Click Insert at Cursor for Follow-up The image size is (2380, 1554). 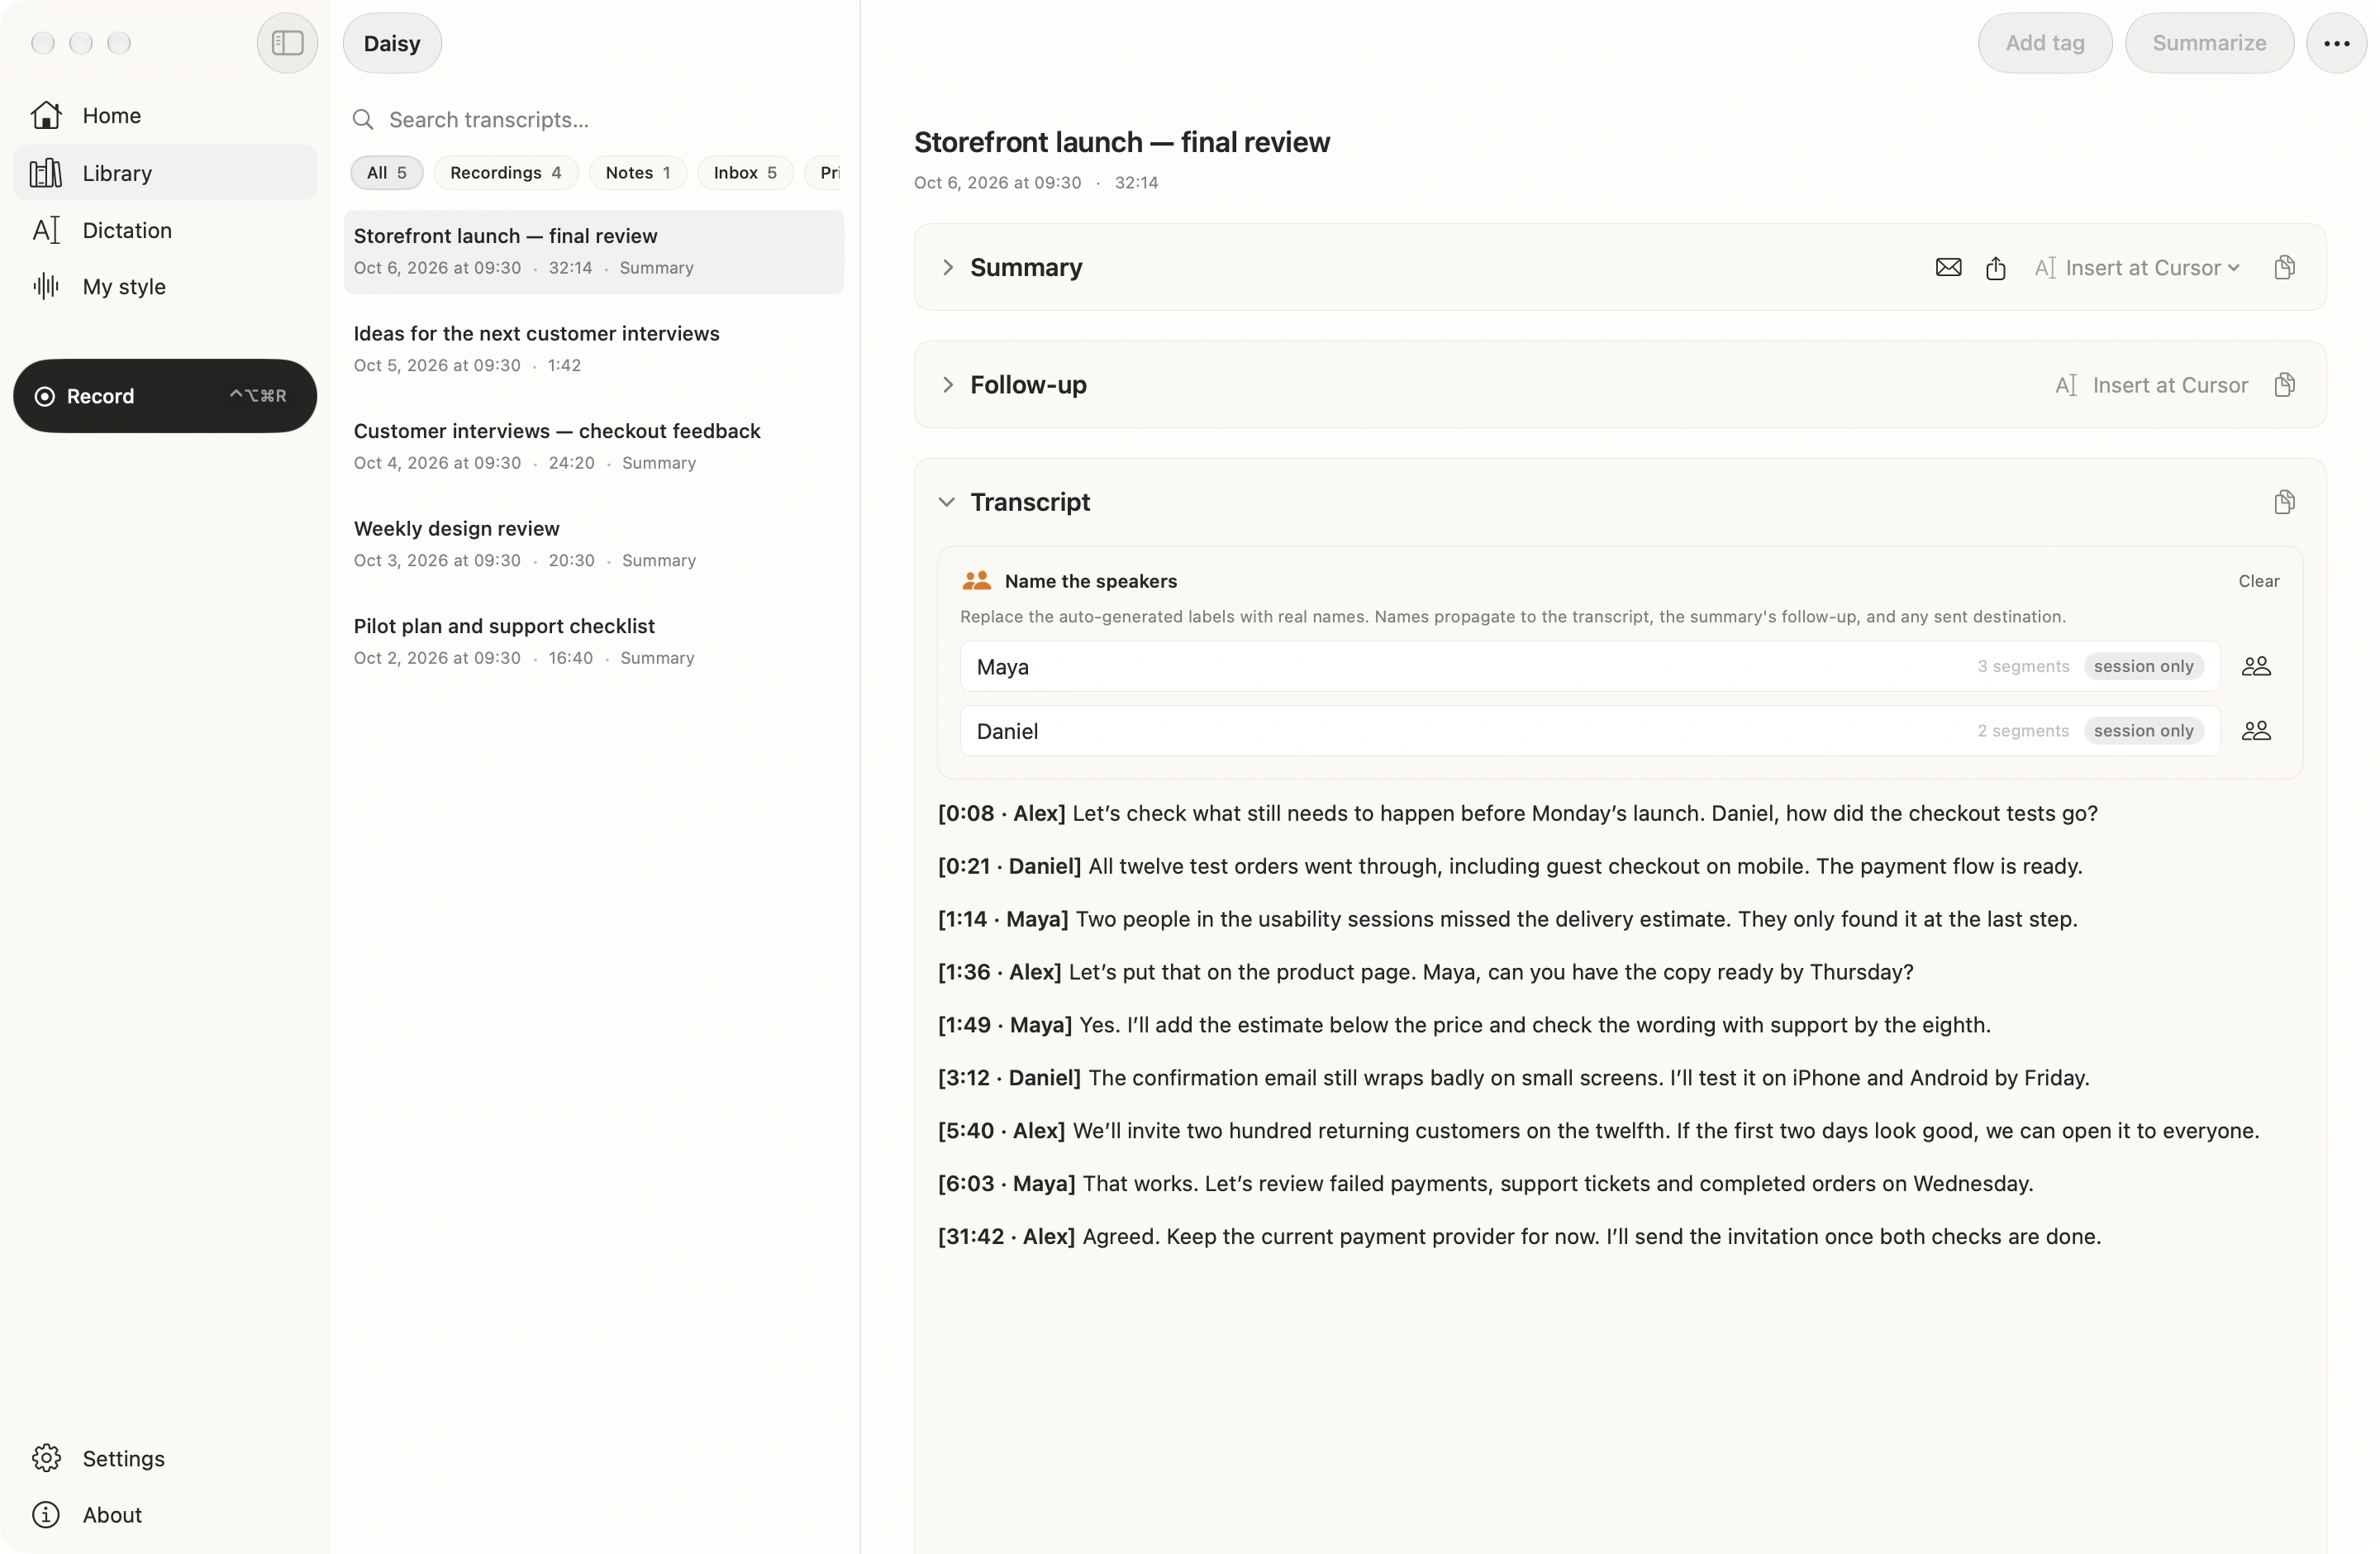(2151, 385)
